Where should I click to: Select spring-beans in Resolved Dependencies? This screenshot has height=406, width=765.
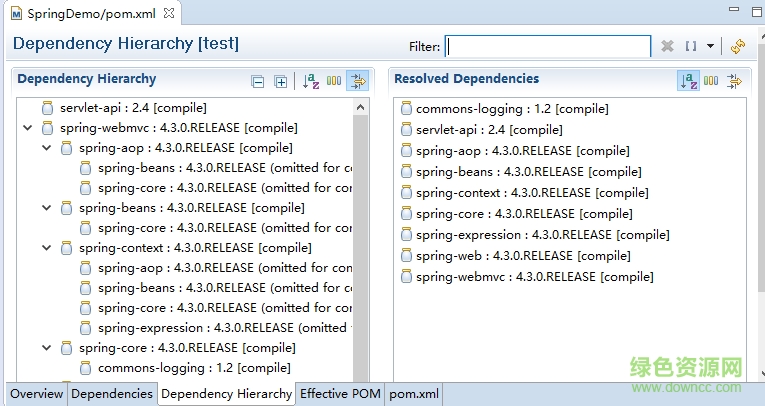[528, 172]
